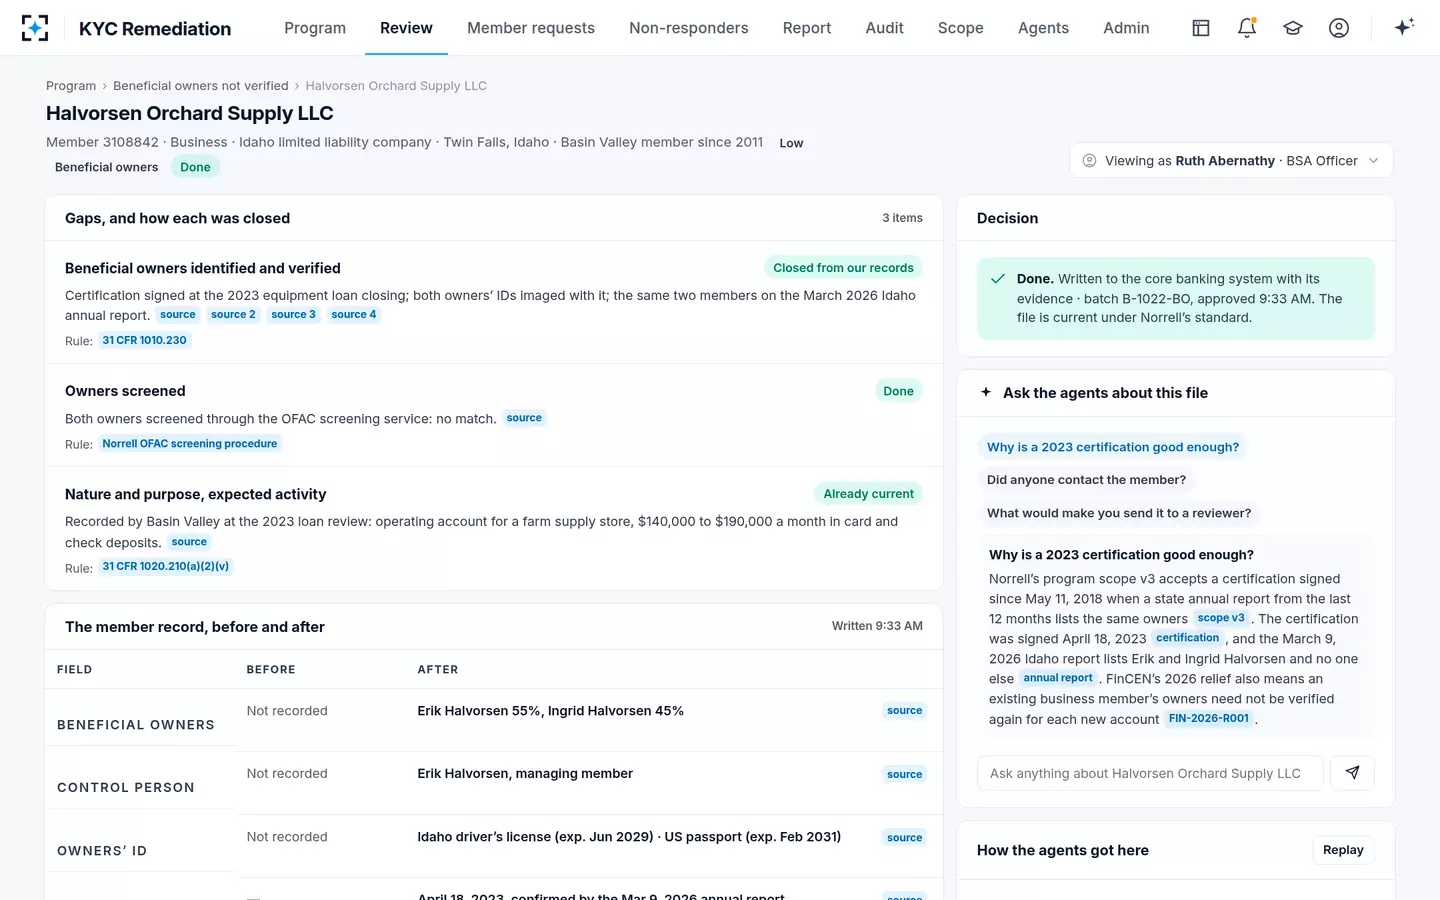Open source 4 citation for beneficial owners
Image resolution: width=1440 pixels, height=900 pixels.
354,315
